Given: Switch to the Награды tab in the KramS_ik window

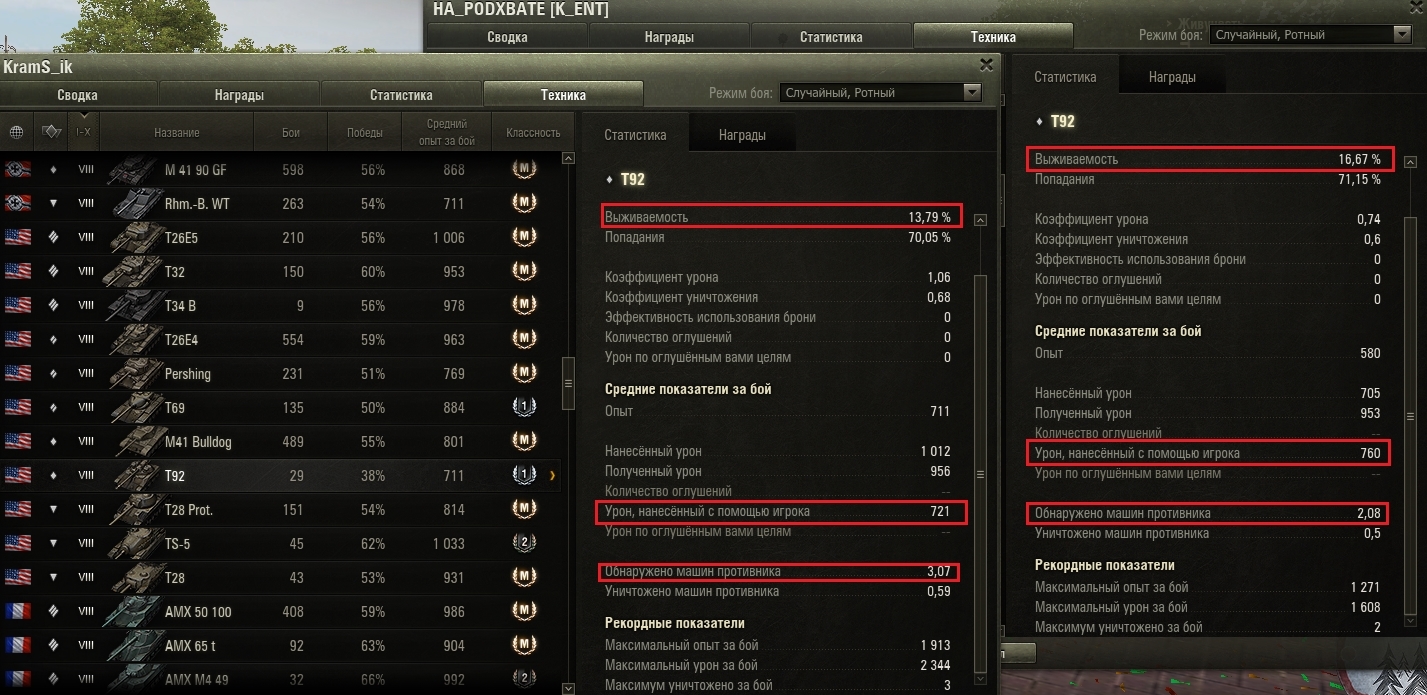Looking at the screenshot, I should click(x=239, y=95).
